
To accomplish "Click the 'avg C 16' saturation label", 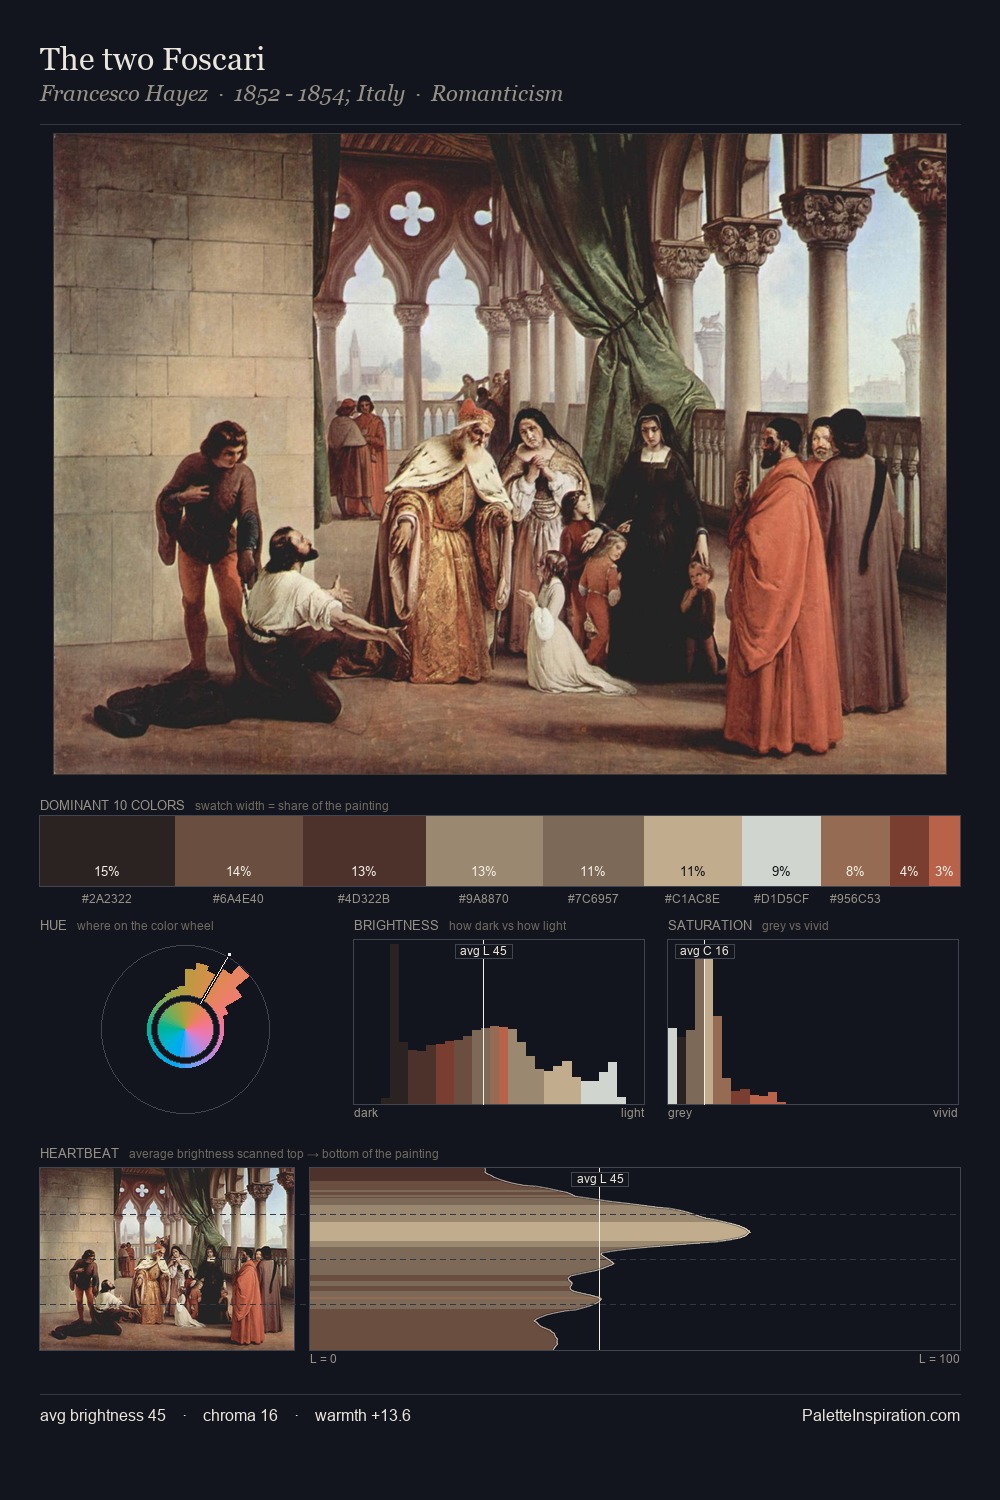I will tap(704, 951).
